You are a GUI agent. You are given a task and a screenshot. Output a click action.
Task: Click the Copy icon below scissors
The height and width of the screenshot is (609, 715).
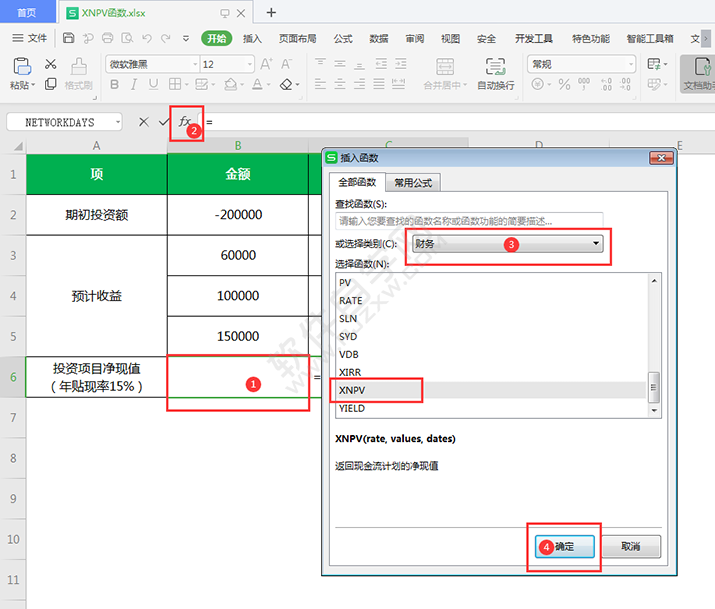51,84
